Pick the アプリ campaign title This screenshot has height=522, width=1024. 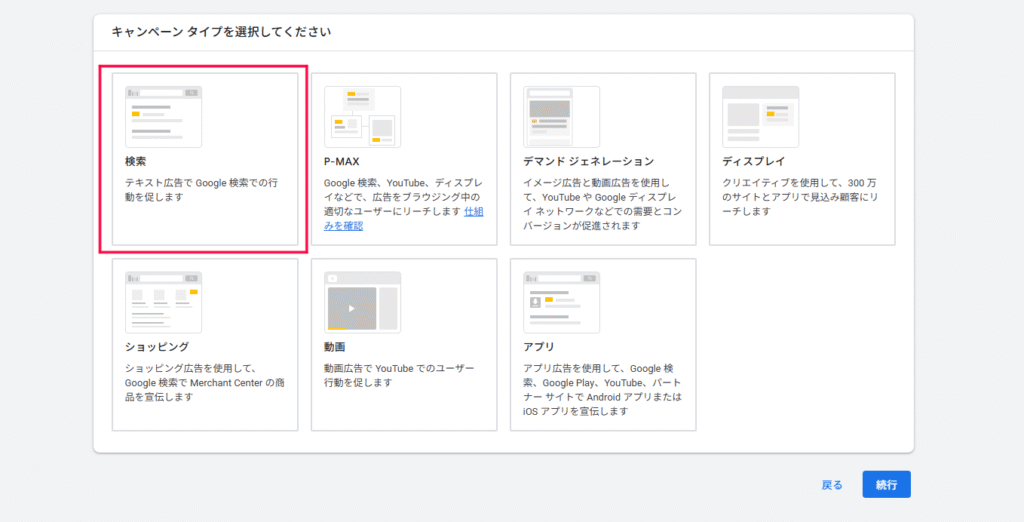click(539, 347)
